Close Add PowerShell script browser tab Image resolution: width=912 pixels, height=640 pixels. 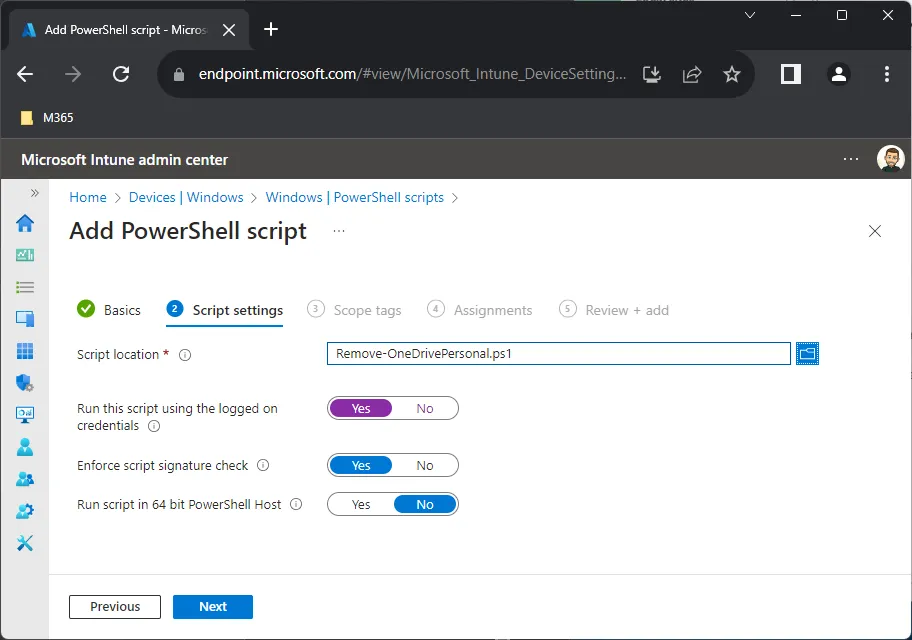229,30
